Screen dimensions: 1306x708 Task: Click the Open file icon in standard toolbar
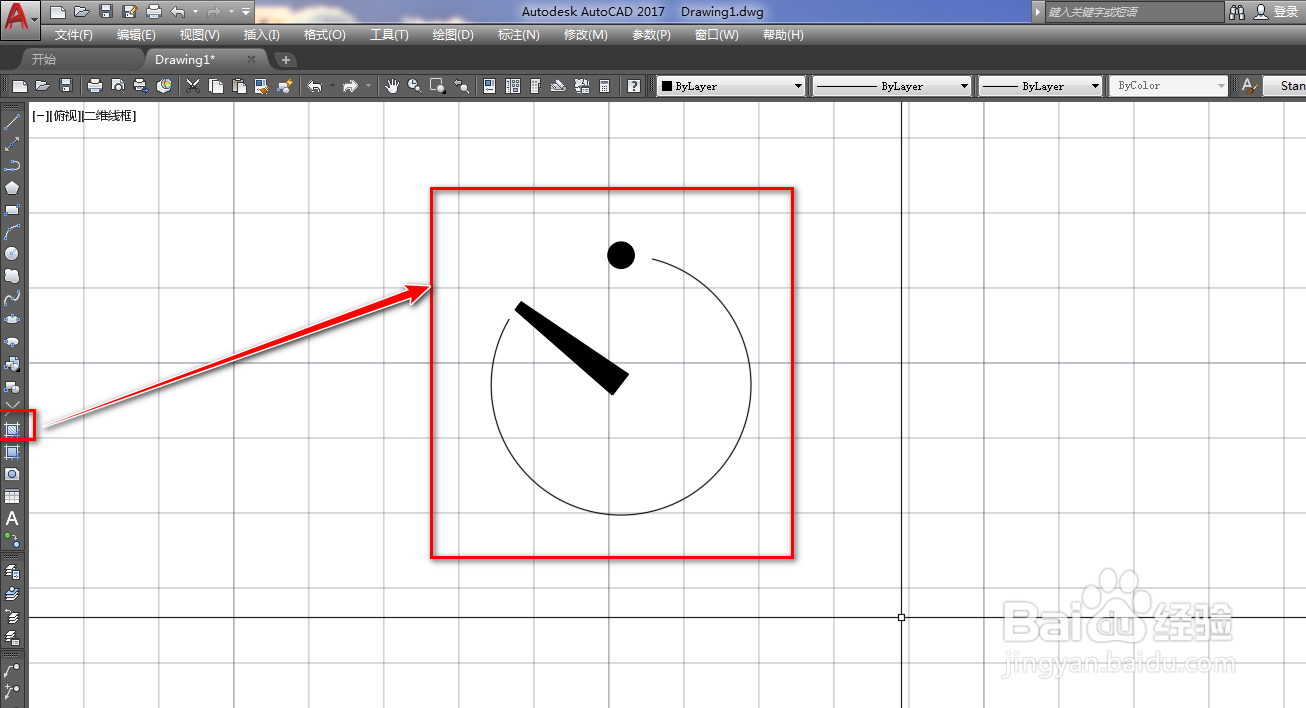(x=43, y=86)
